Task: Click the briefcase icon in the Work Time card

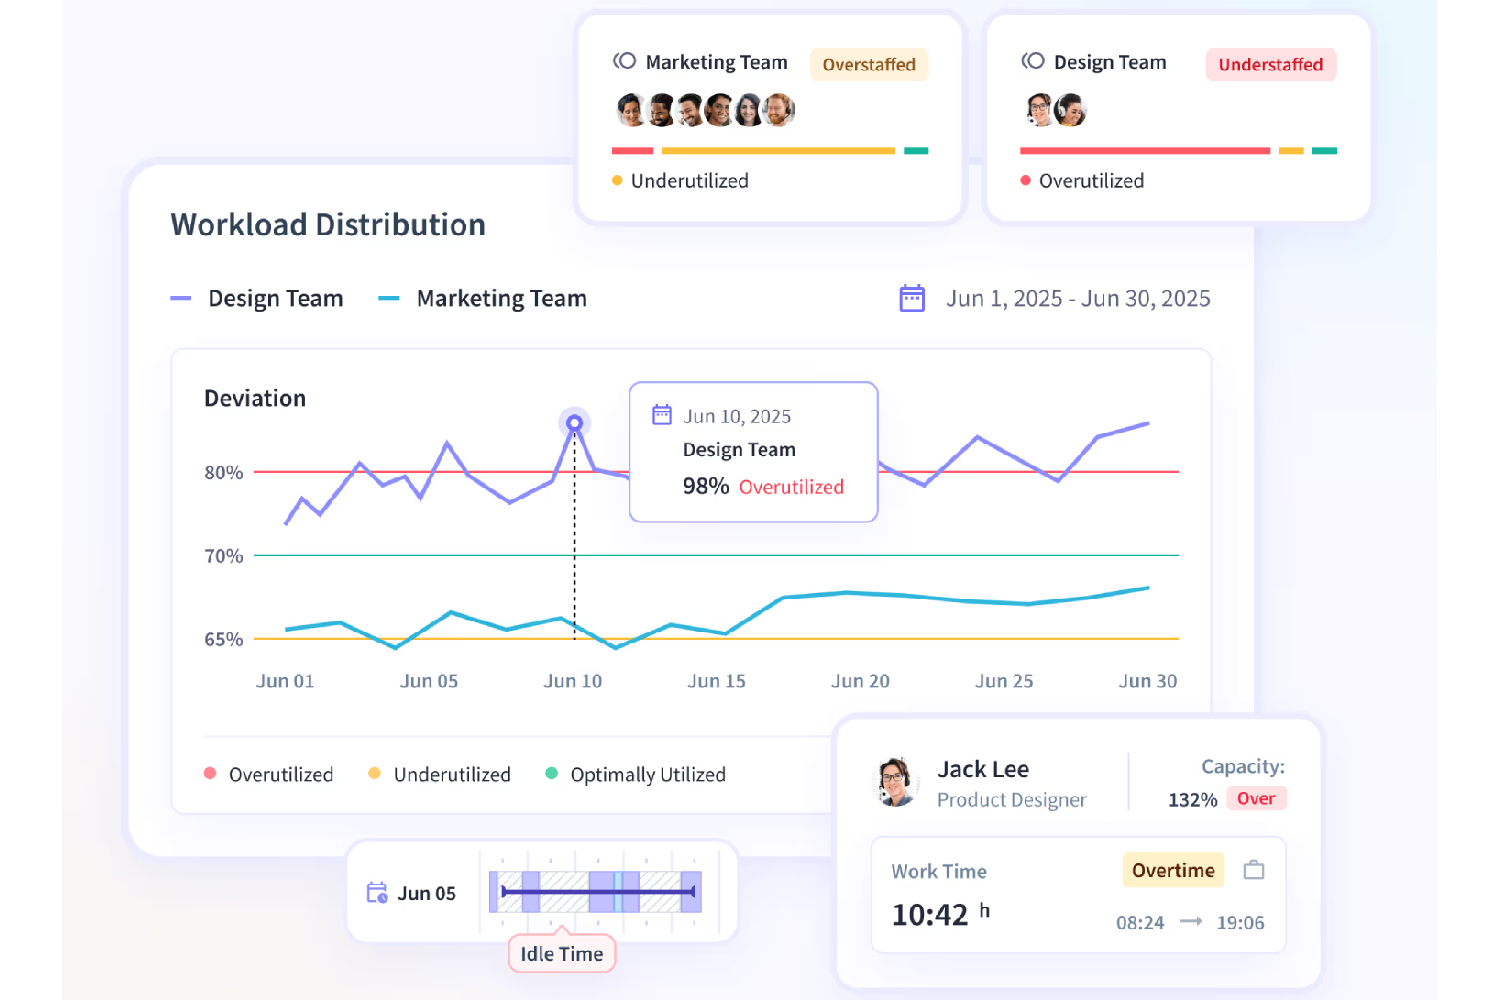Action: 1255,870
